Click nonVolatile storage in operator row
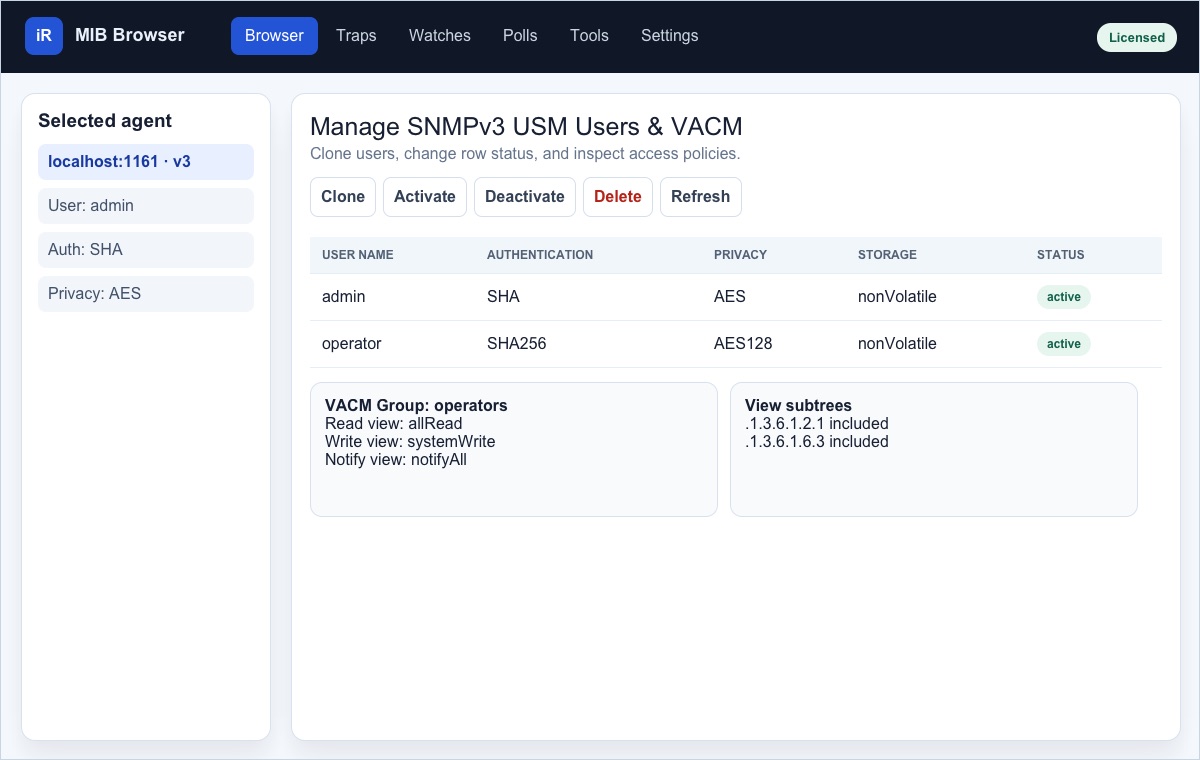The width and height of the screenshot is (1200, 760). coord(897,344)
